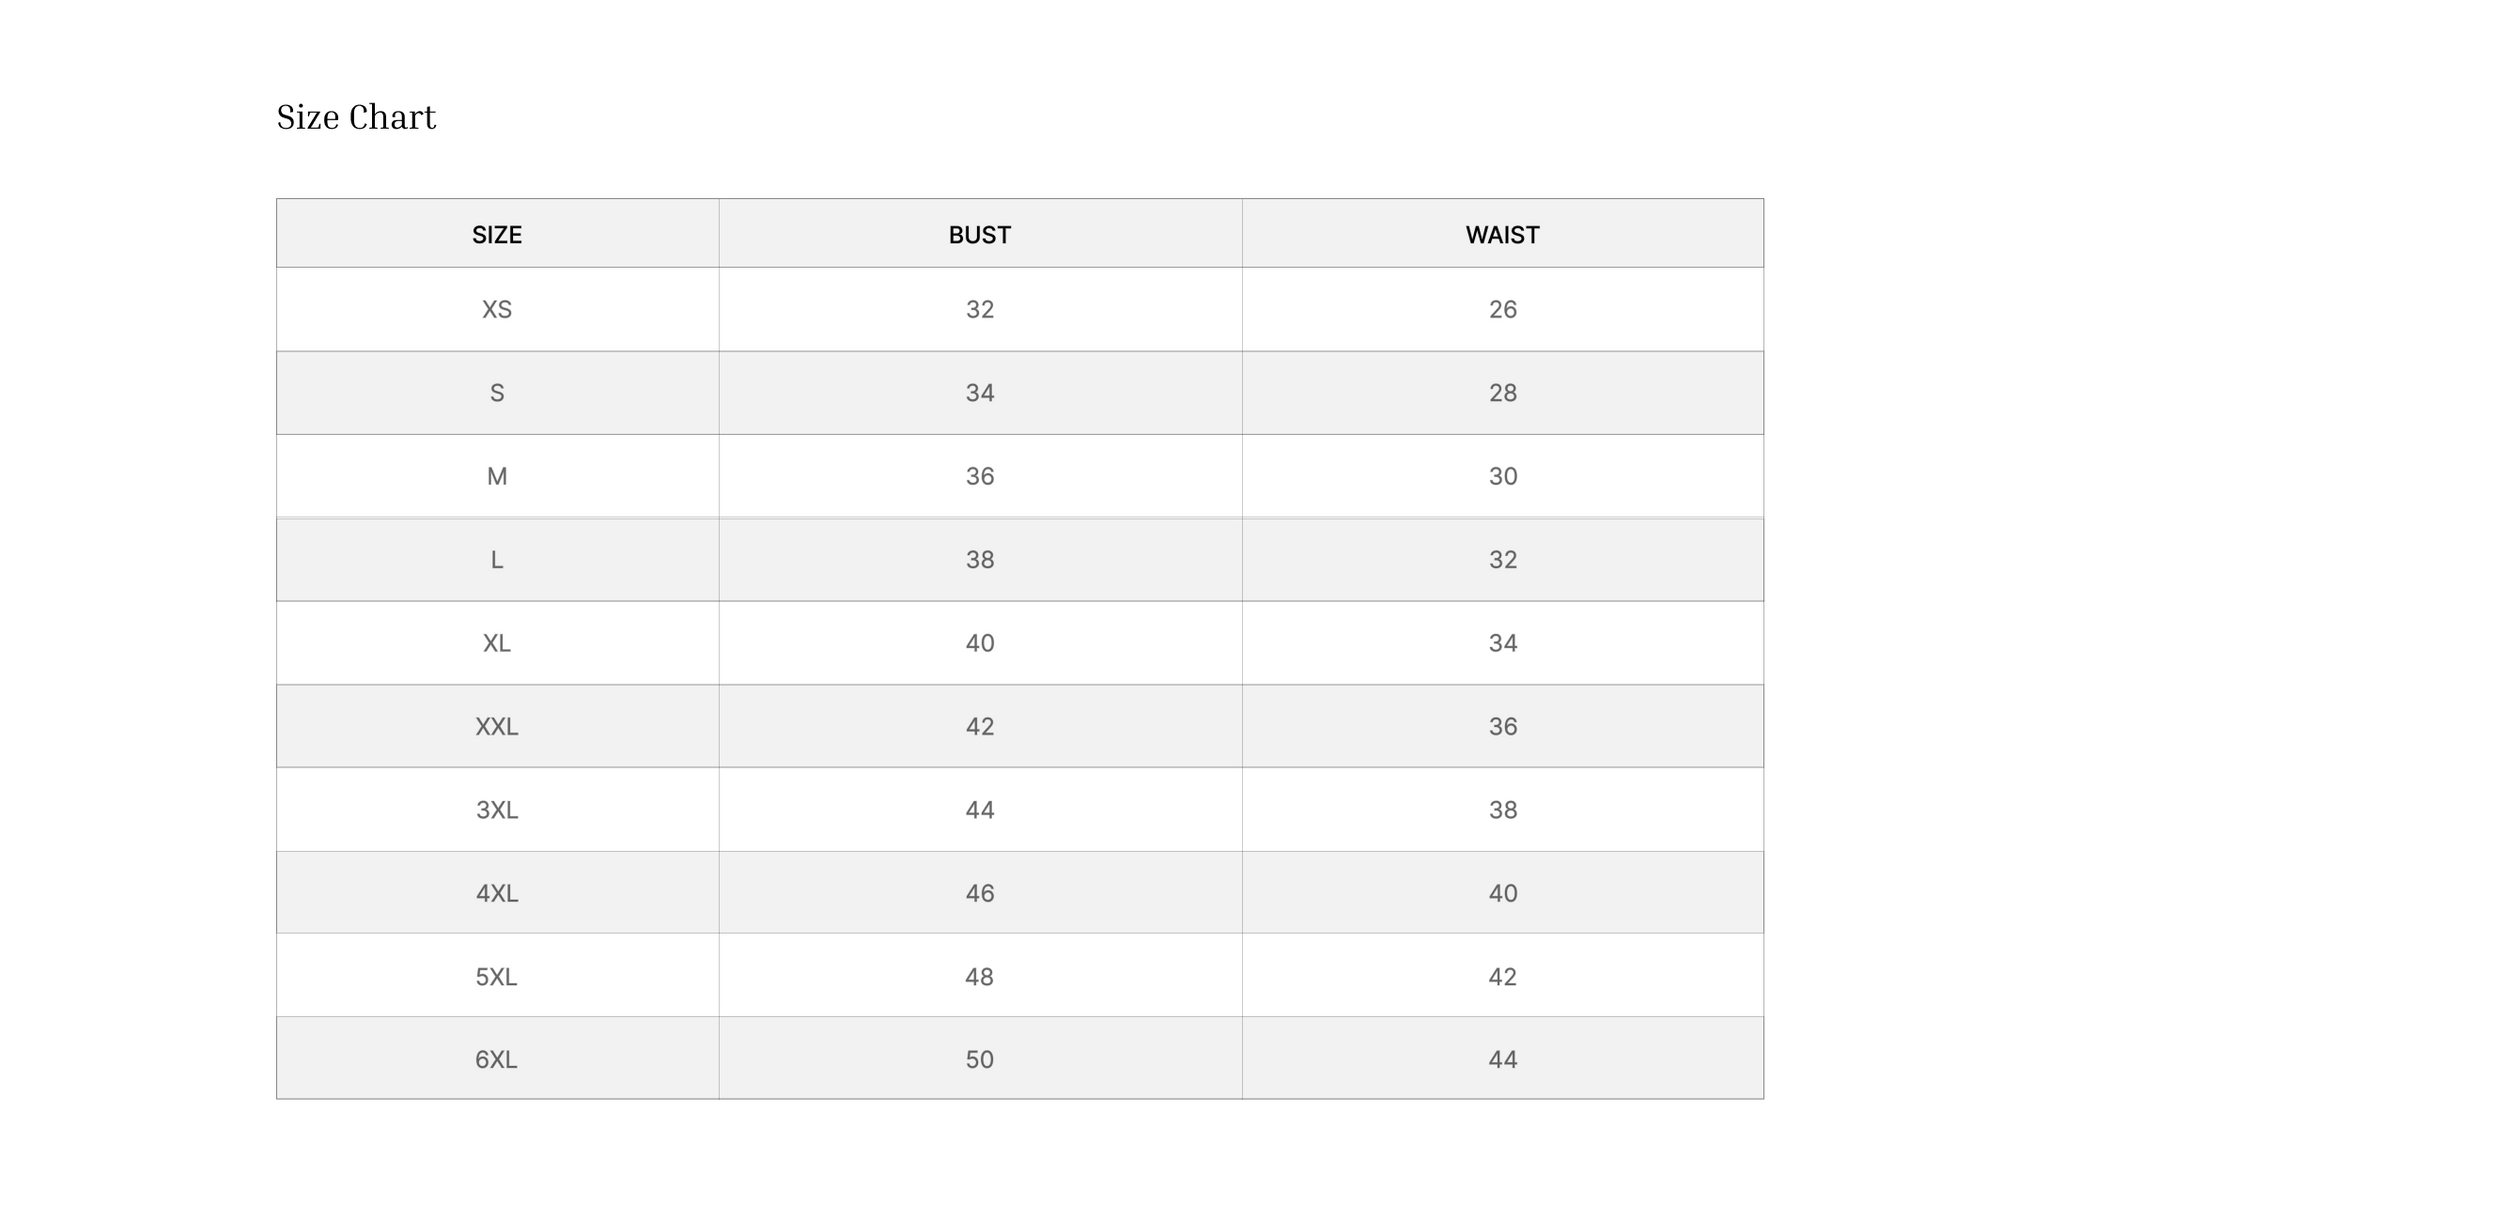Select the M size cell
Viewport: 2500px width, 1220px height.
(x=497, y=476)
